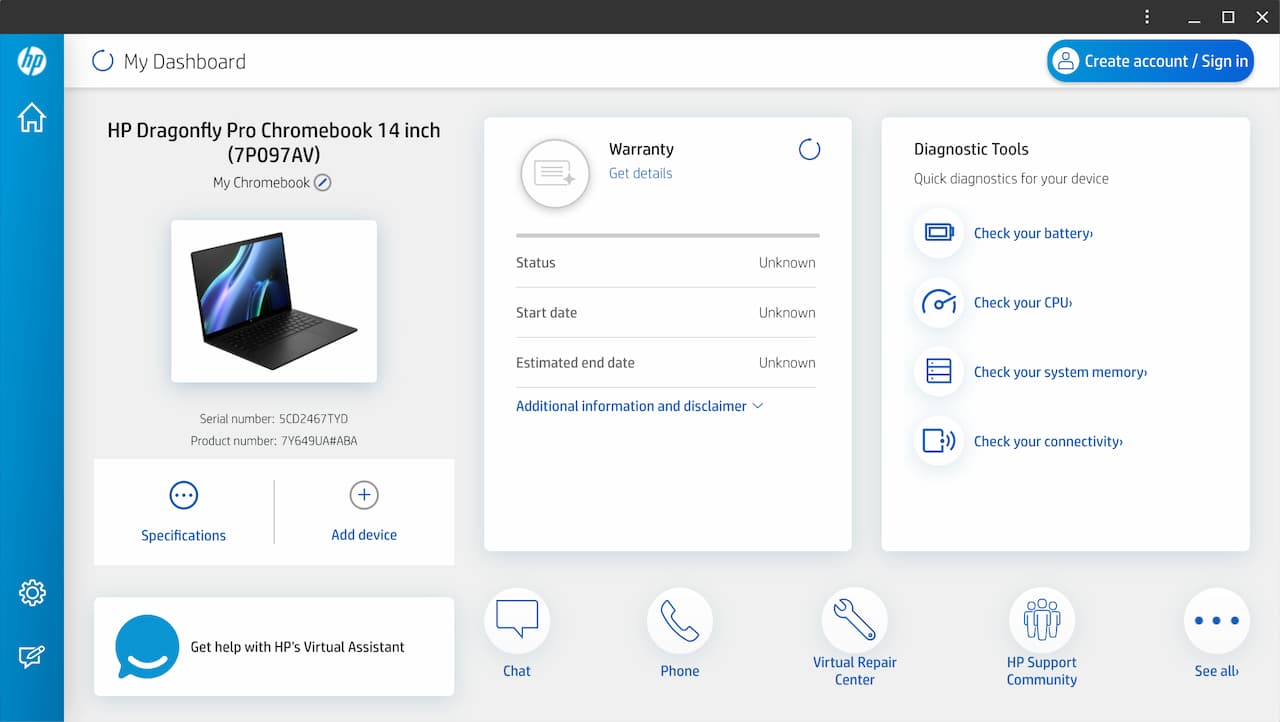Click the My Dashboard title

185,62
